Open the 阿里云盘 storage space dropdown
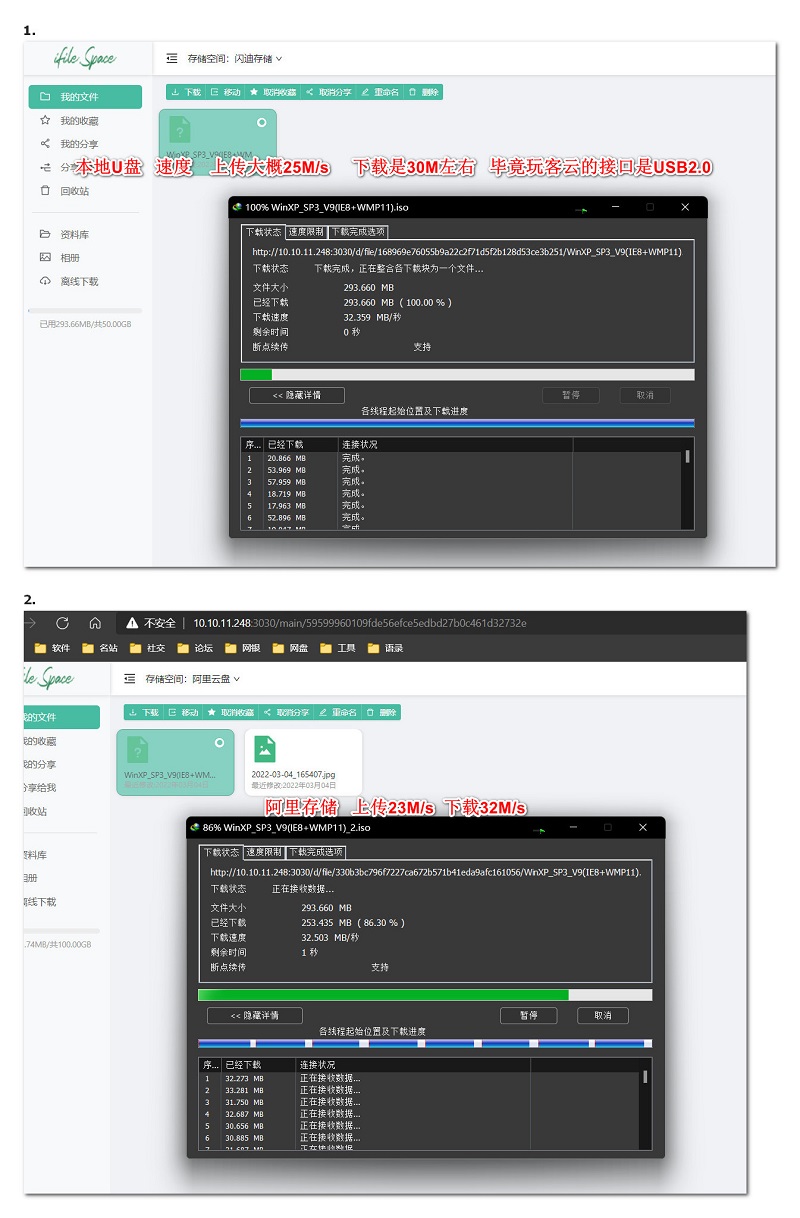The width and height of the screenshot is (800, 1218). point(193,679)
